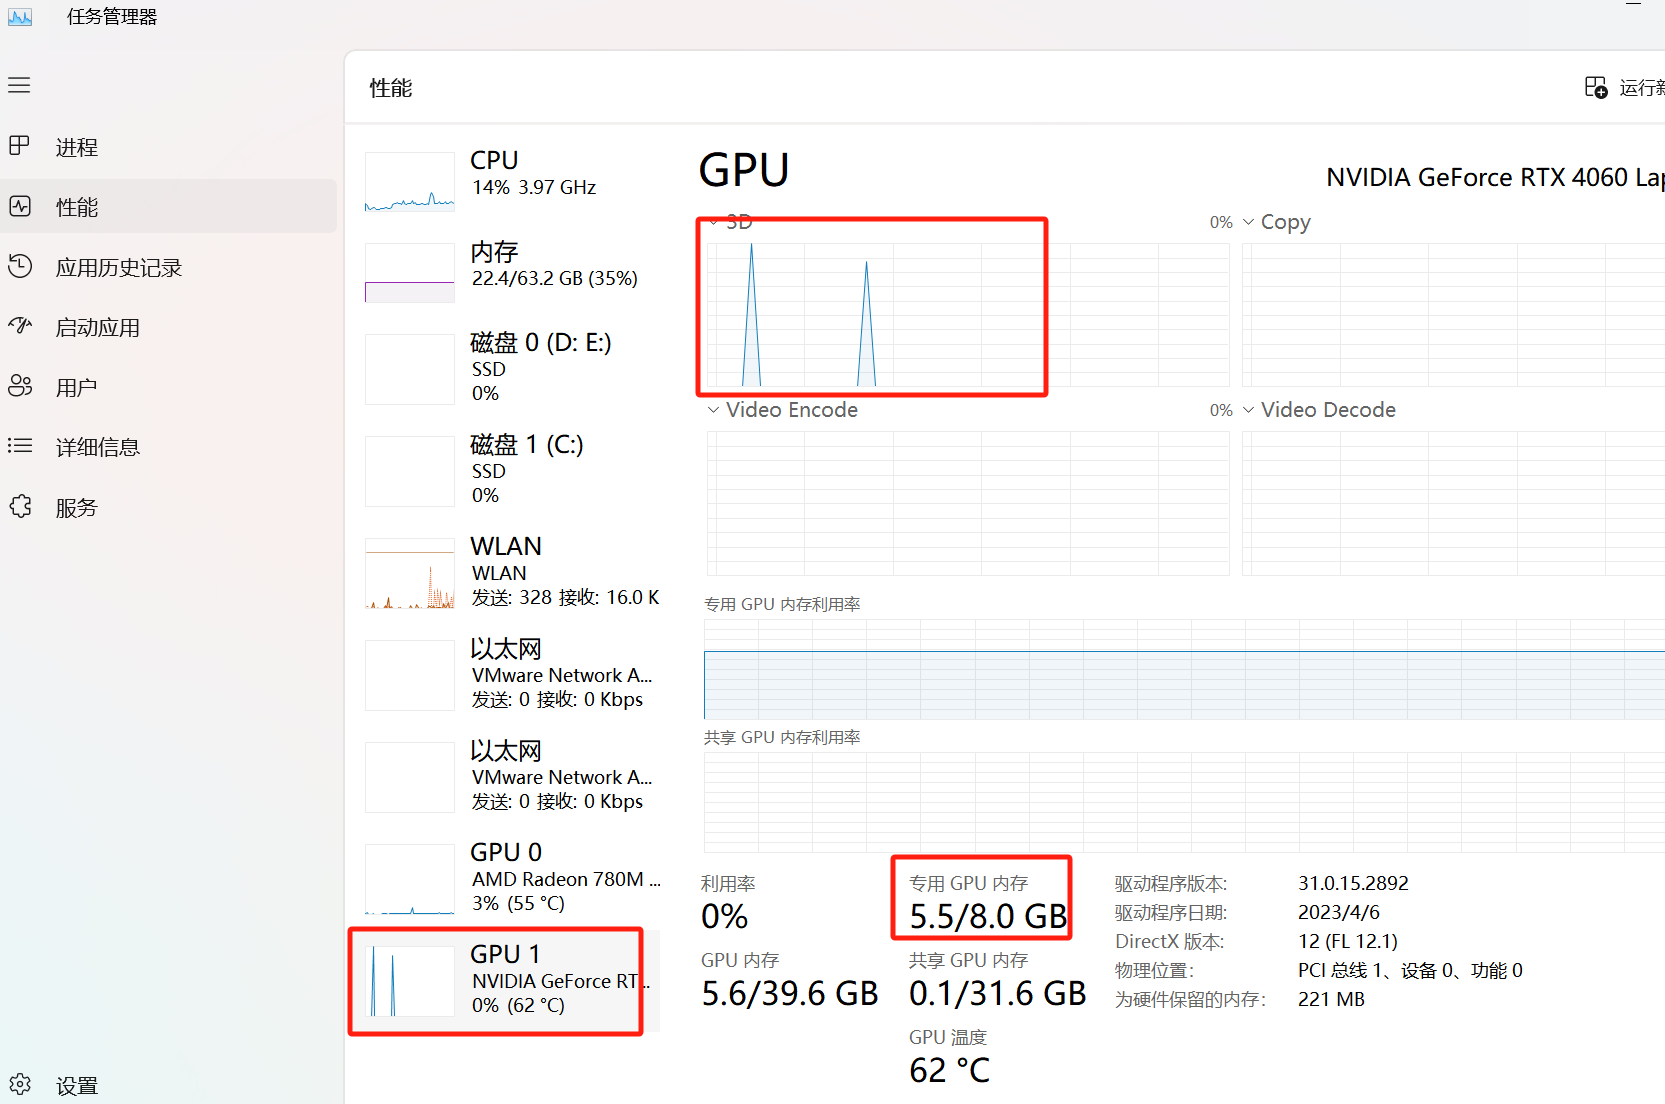The width and height of the screenshot is (1665, 1104).
Task: Click the GPU 温度 62 °C value
Action: click(949, 1070)
